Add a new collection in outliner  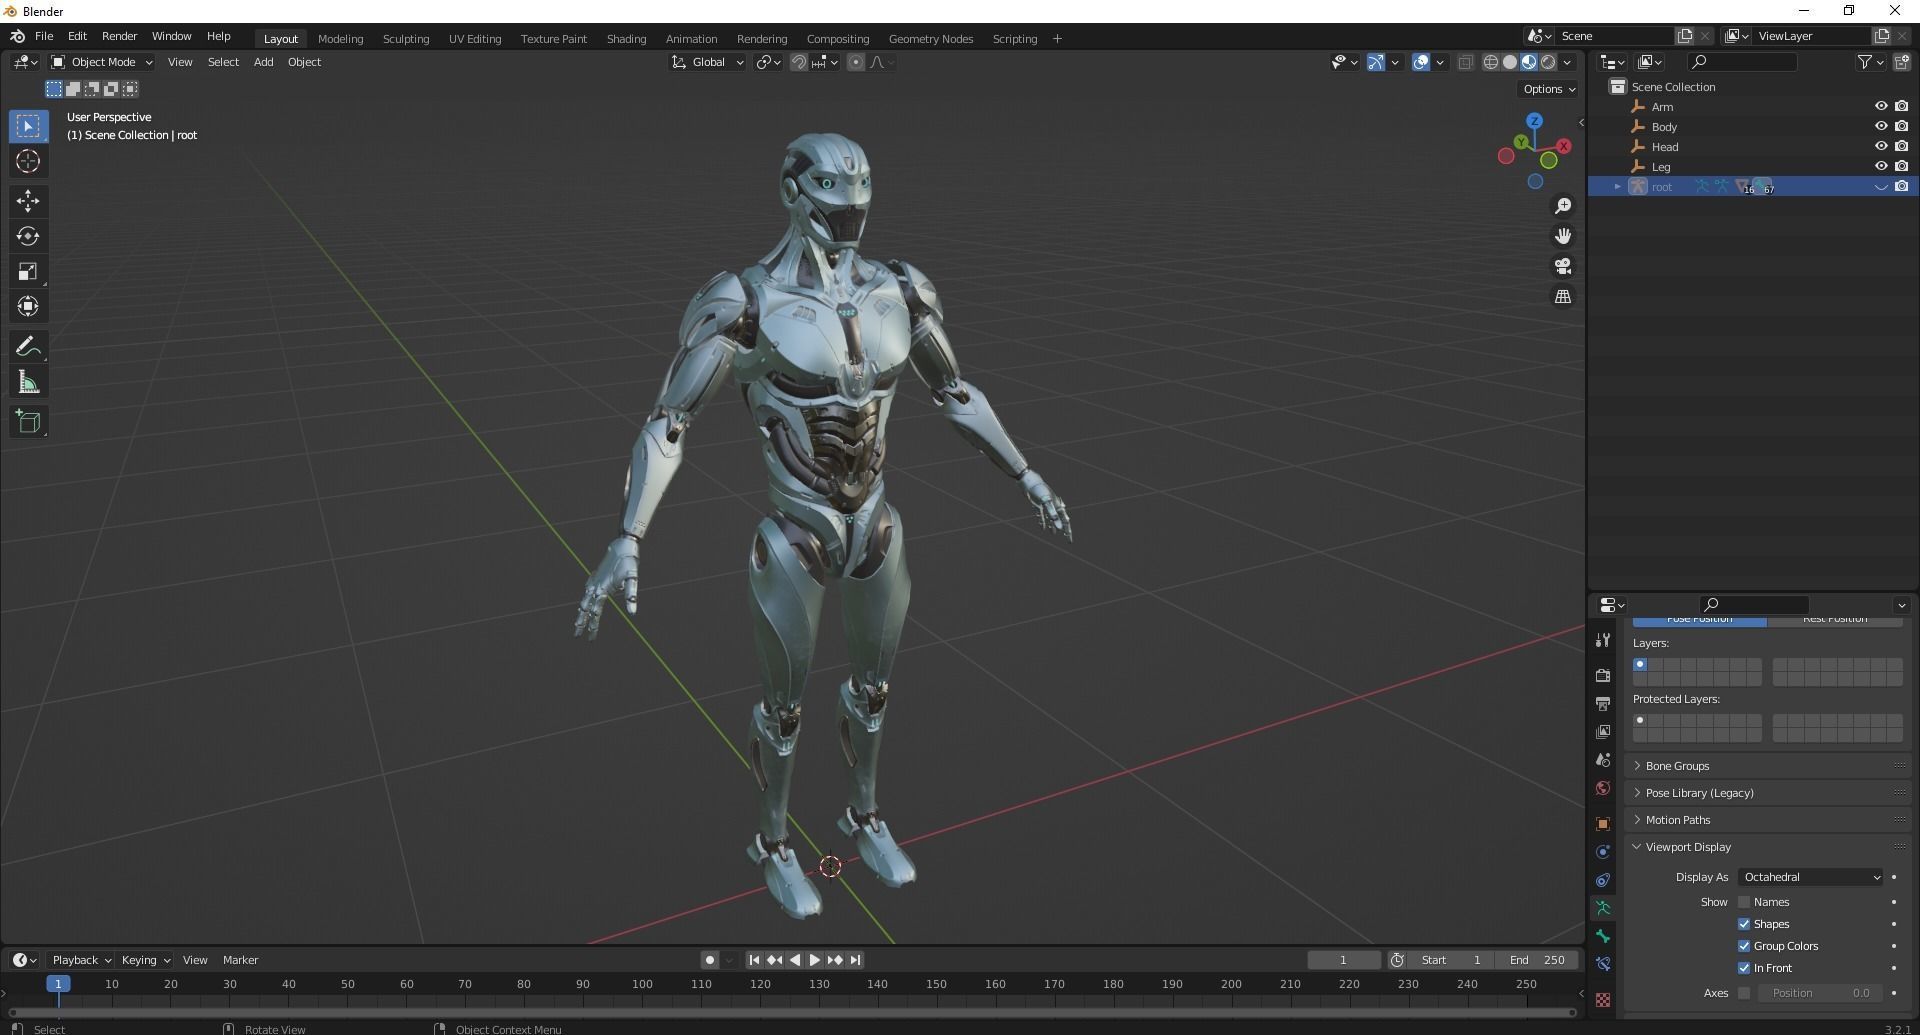coord(1901,62)
